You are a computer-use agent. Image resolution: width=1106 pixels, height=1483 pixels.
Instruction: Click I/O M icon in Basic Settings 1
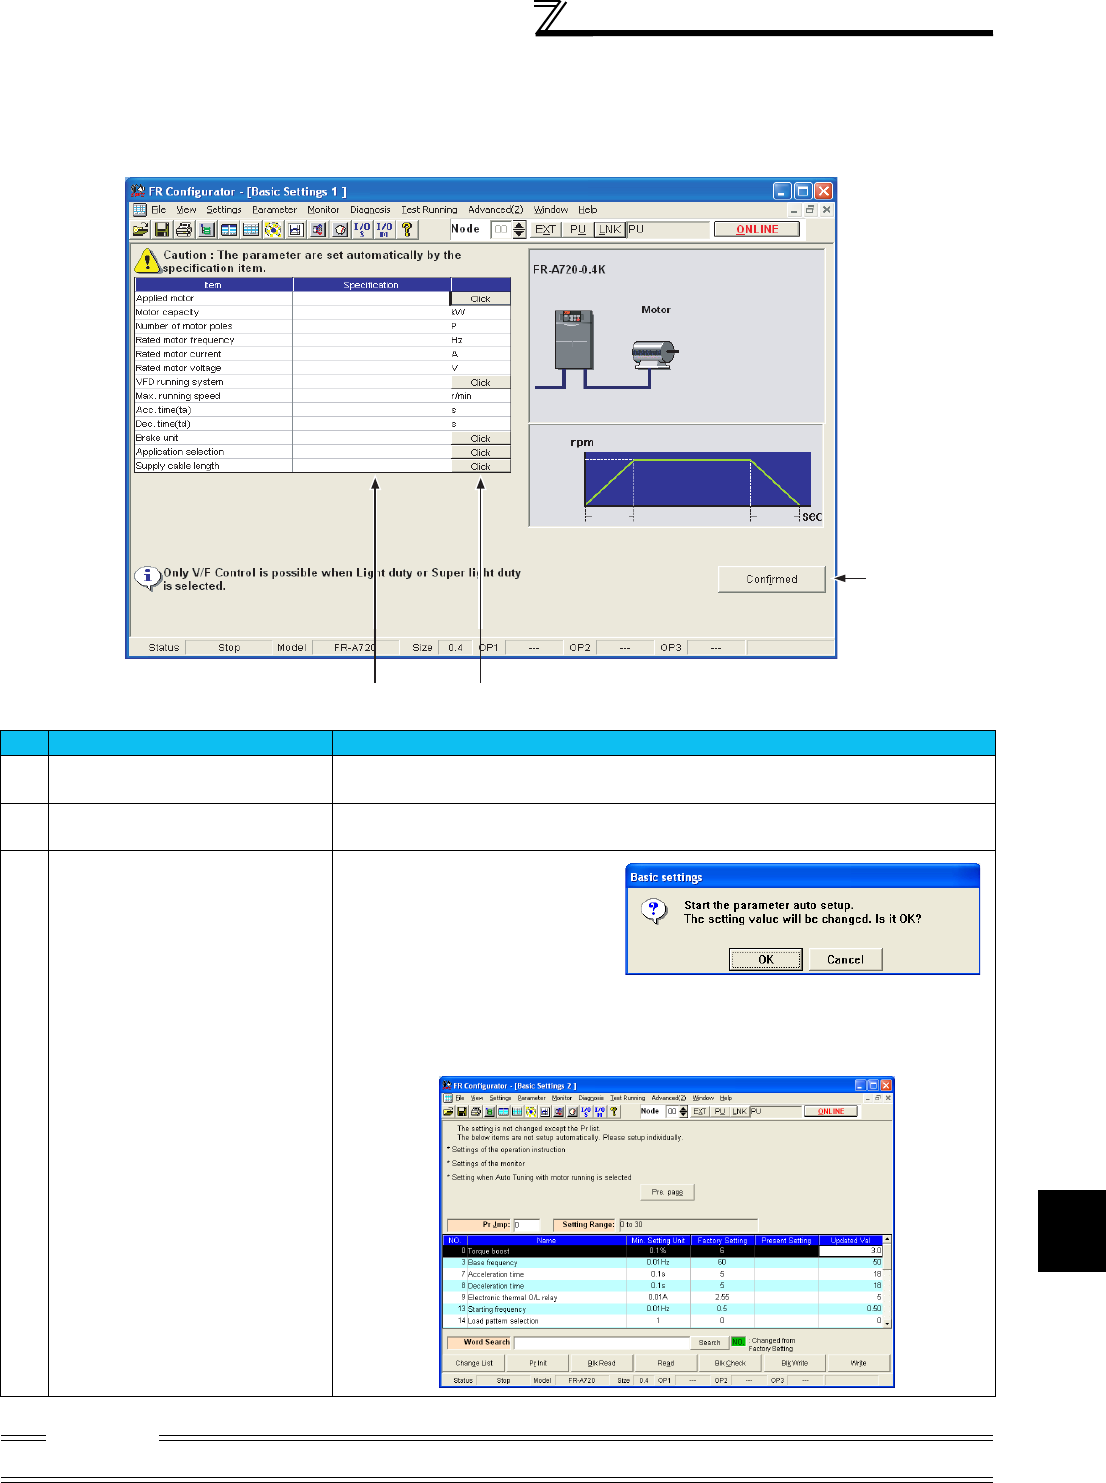coord(384,229)
